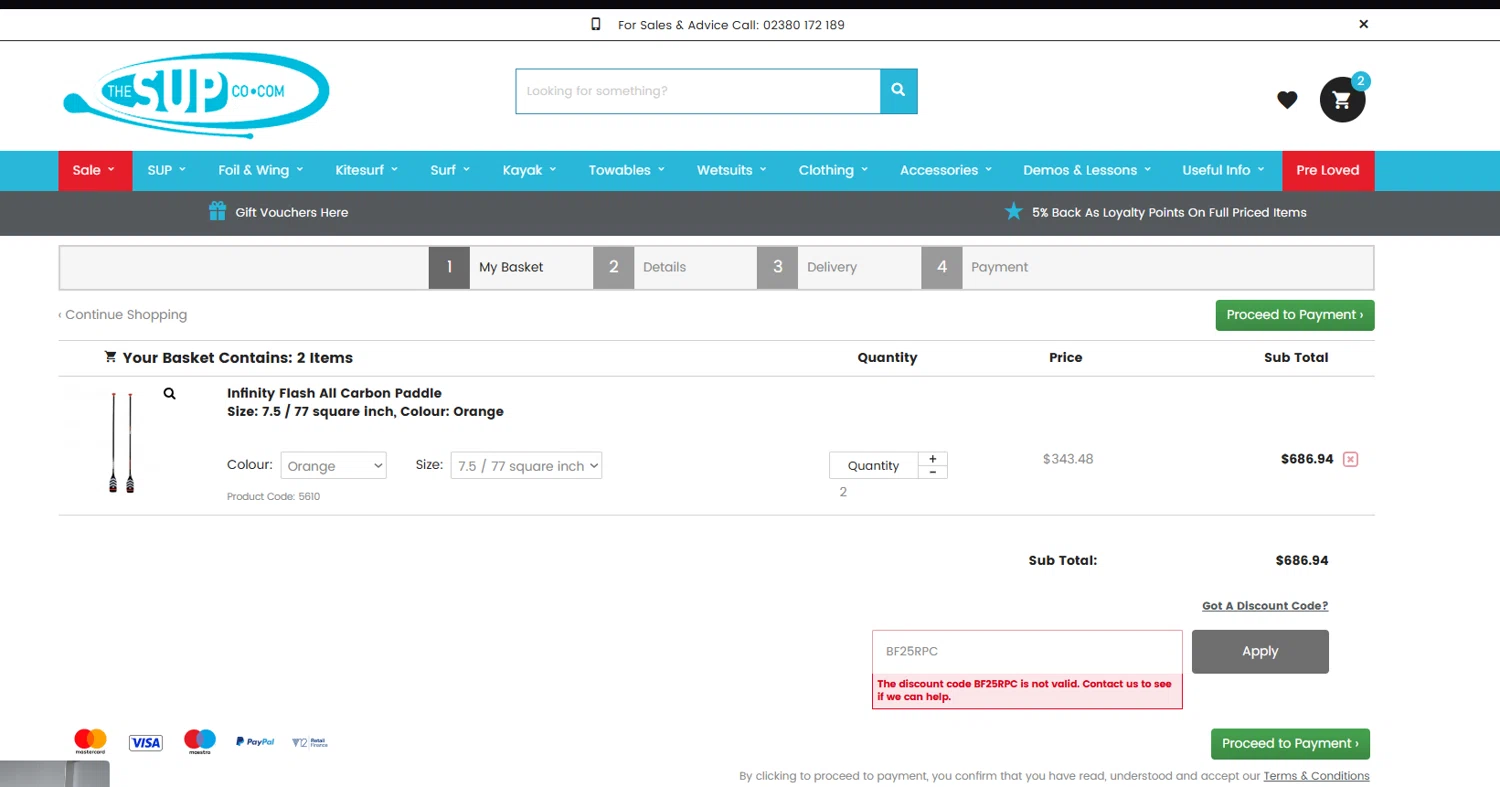Image resolution: width=1500 pixels, height=787 pixels.
Task: Expand the SUP menu
Action: tap(166, 170)
